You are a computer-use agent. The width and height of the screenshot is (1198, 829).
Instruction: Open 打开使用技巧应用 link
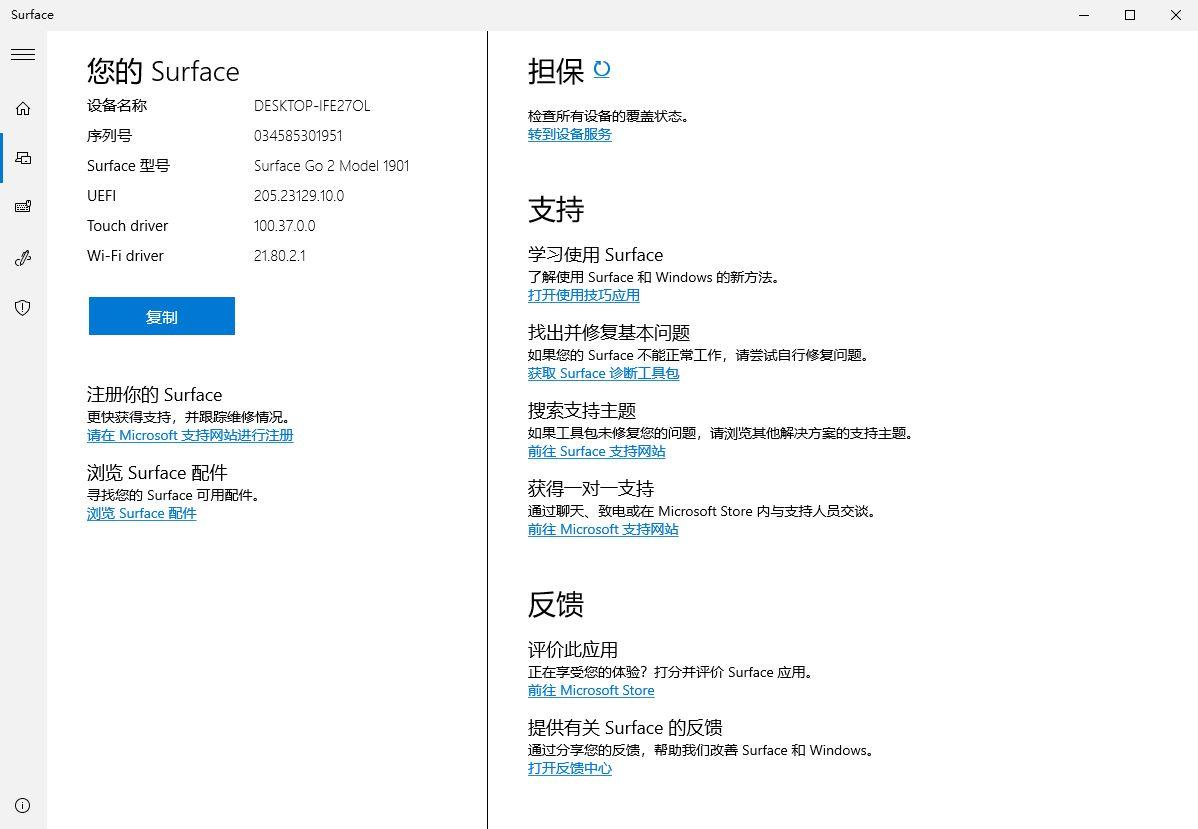pyautogui.click(x=584, y=296)
